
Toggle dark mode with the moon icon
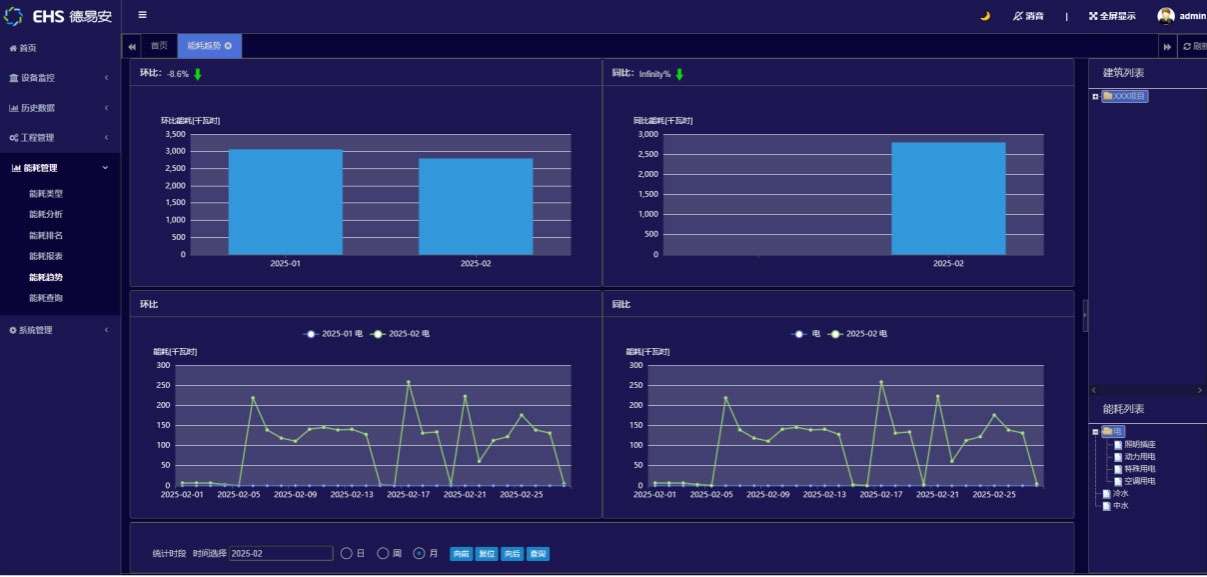pyautogui.click(x=985, y=16)
